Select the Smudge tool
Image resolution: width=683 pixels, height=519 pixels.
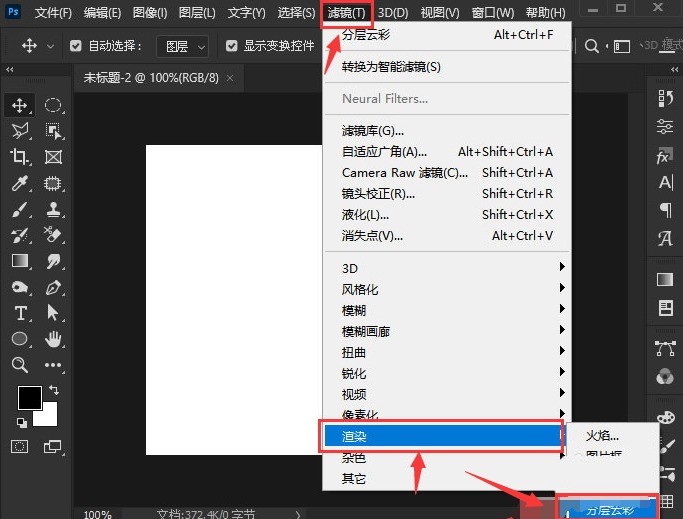pyautogui.click(x=53, y=261)
